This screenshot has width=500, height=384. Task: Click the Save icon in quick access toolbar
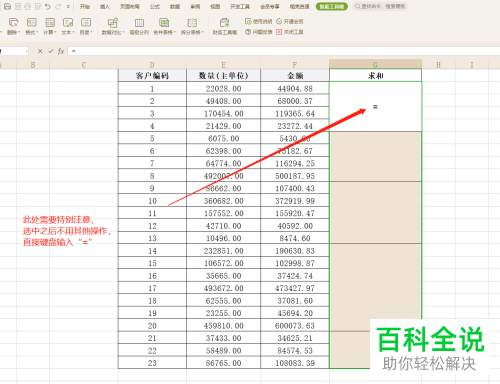coord(7,6)
